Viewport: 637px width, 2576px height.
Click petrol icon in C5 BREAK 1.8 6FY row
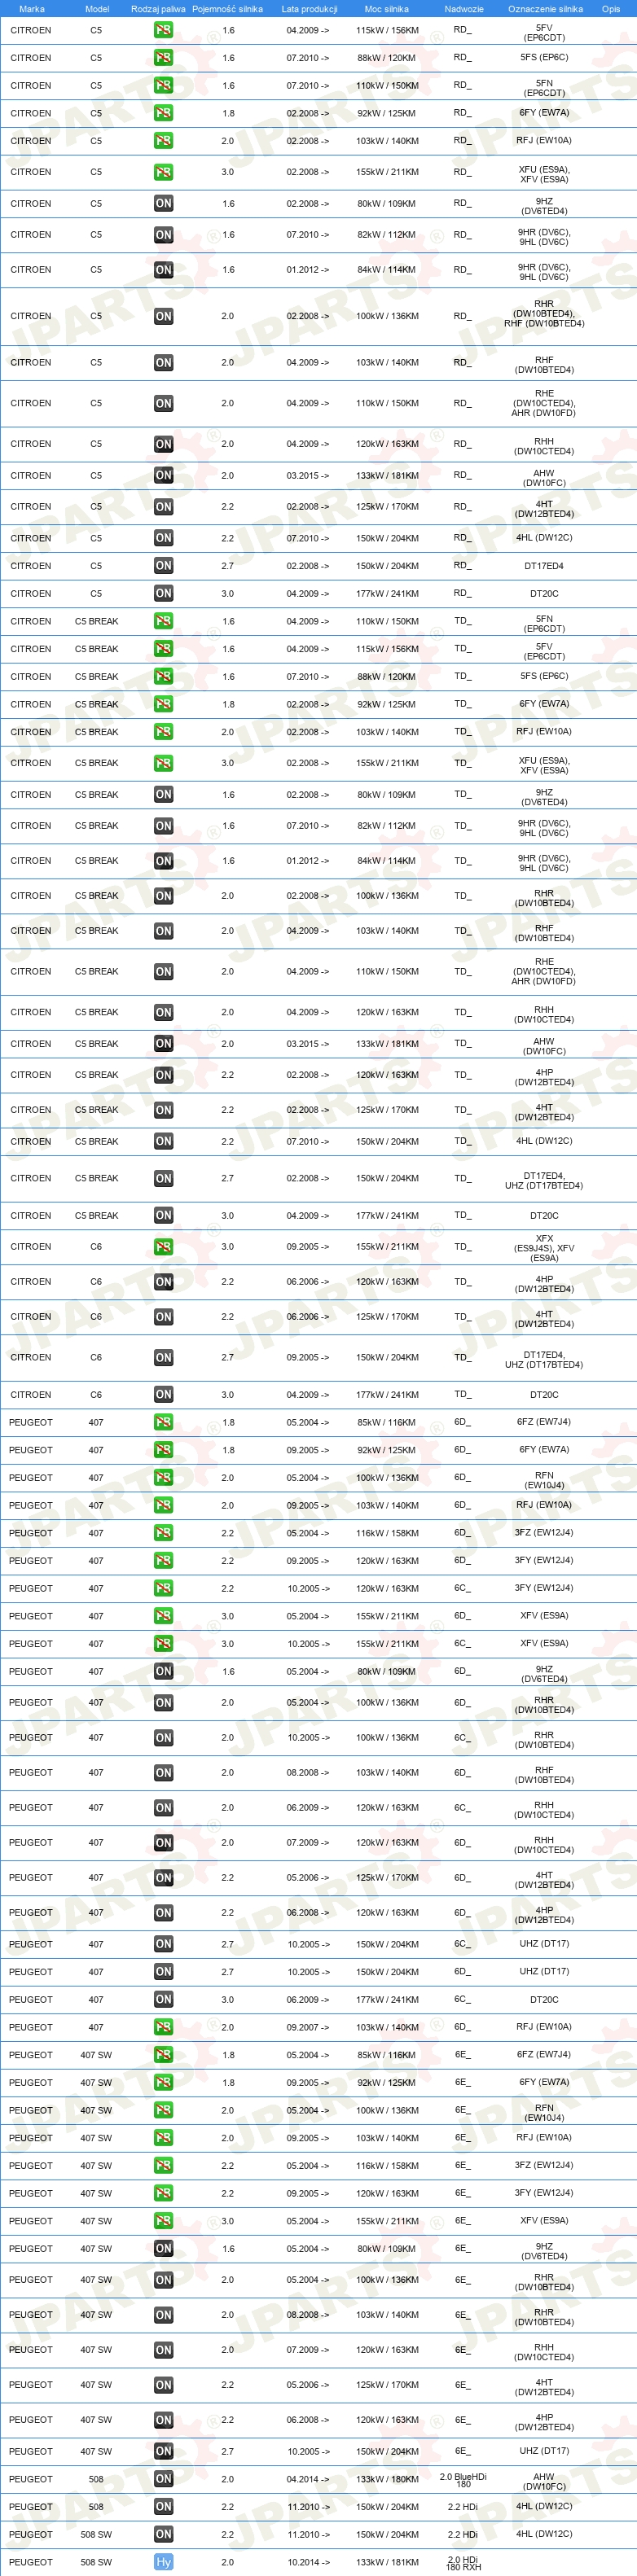click(163, 704)
